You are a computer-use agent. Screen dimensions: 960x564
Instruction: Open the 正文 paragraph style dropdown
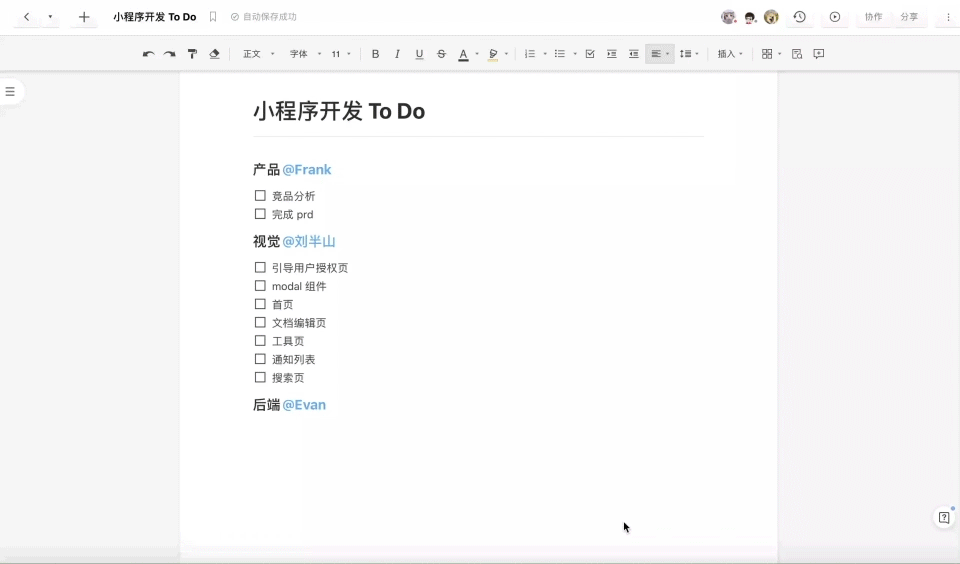[x=258, y=54]
